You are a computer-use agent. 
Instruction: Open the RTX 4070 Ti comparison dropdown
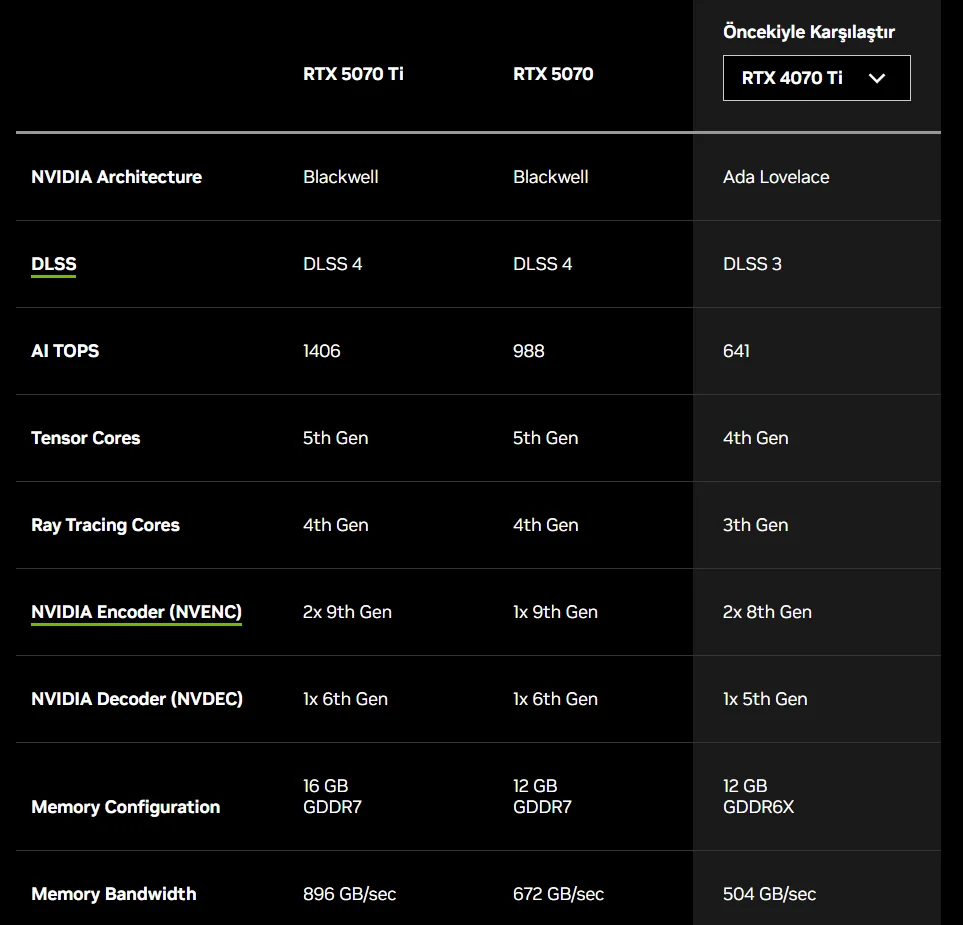(x=816, y=78)
